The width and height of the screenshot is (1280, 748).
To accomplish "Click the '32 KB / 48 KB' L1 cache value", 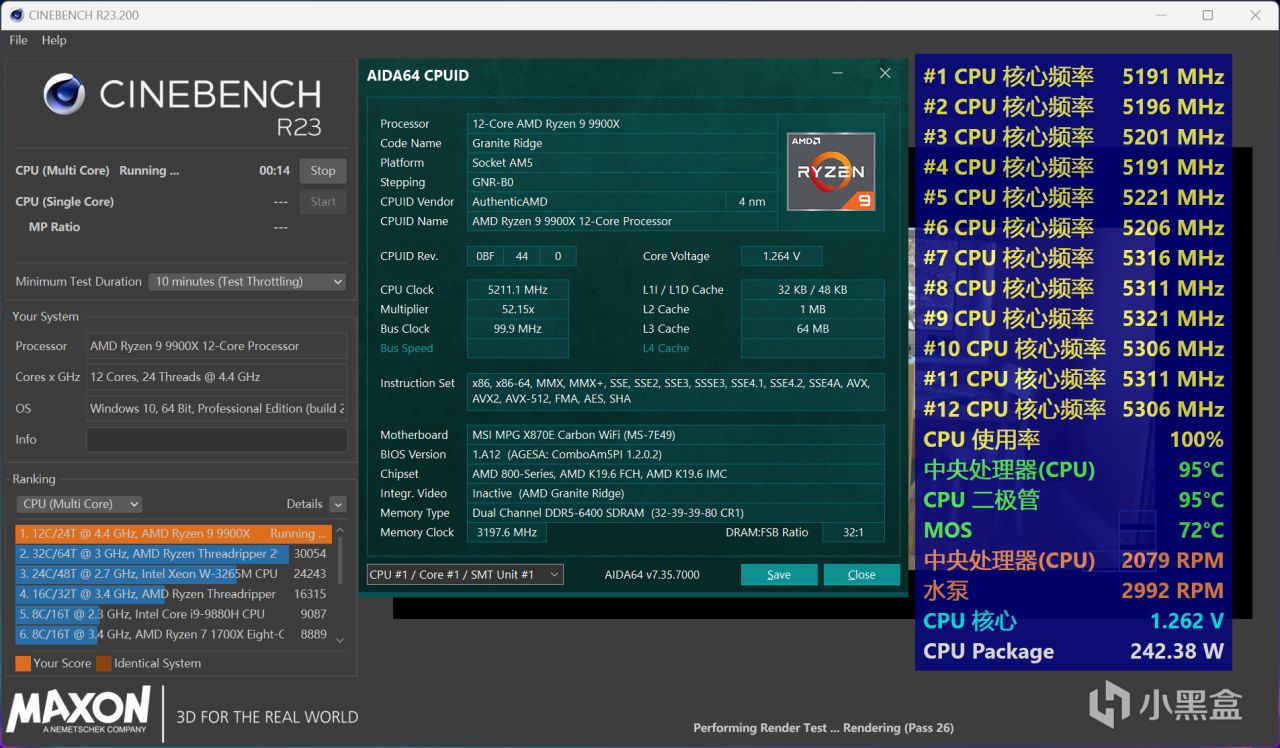I will 812,290.
